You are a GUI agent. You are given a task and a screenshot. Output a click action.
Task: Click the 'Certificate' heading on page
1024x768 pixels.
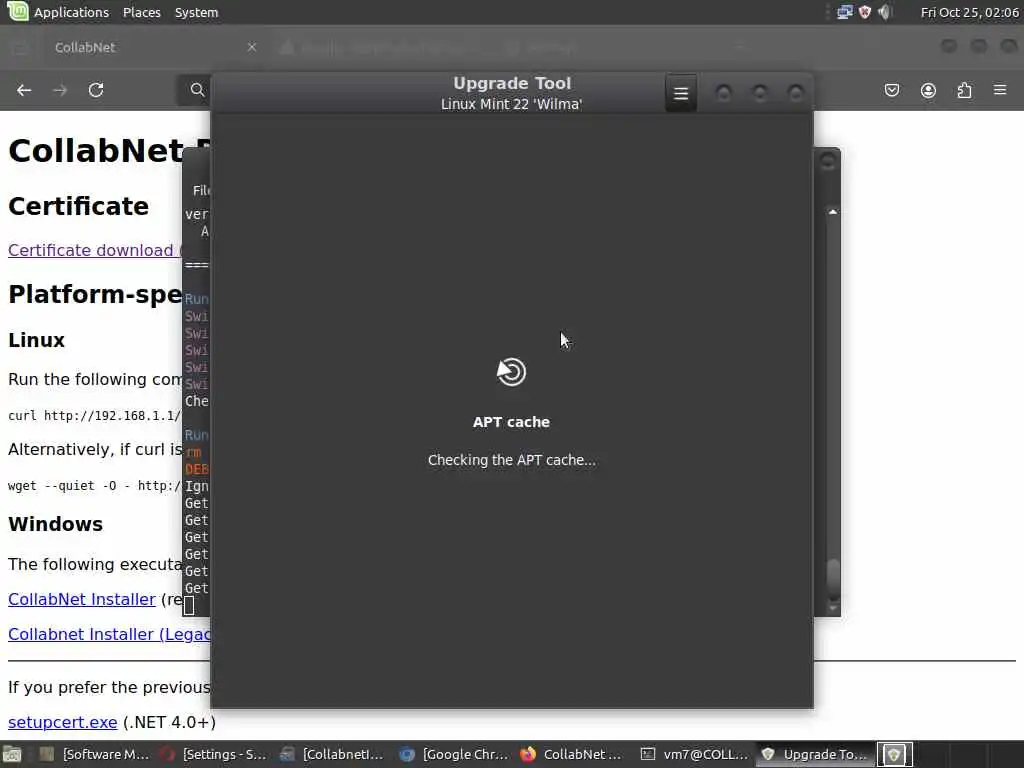point(78,206)
